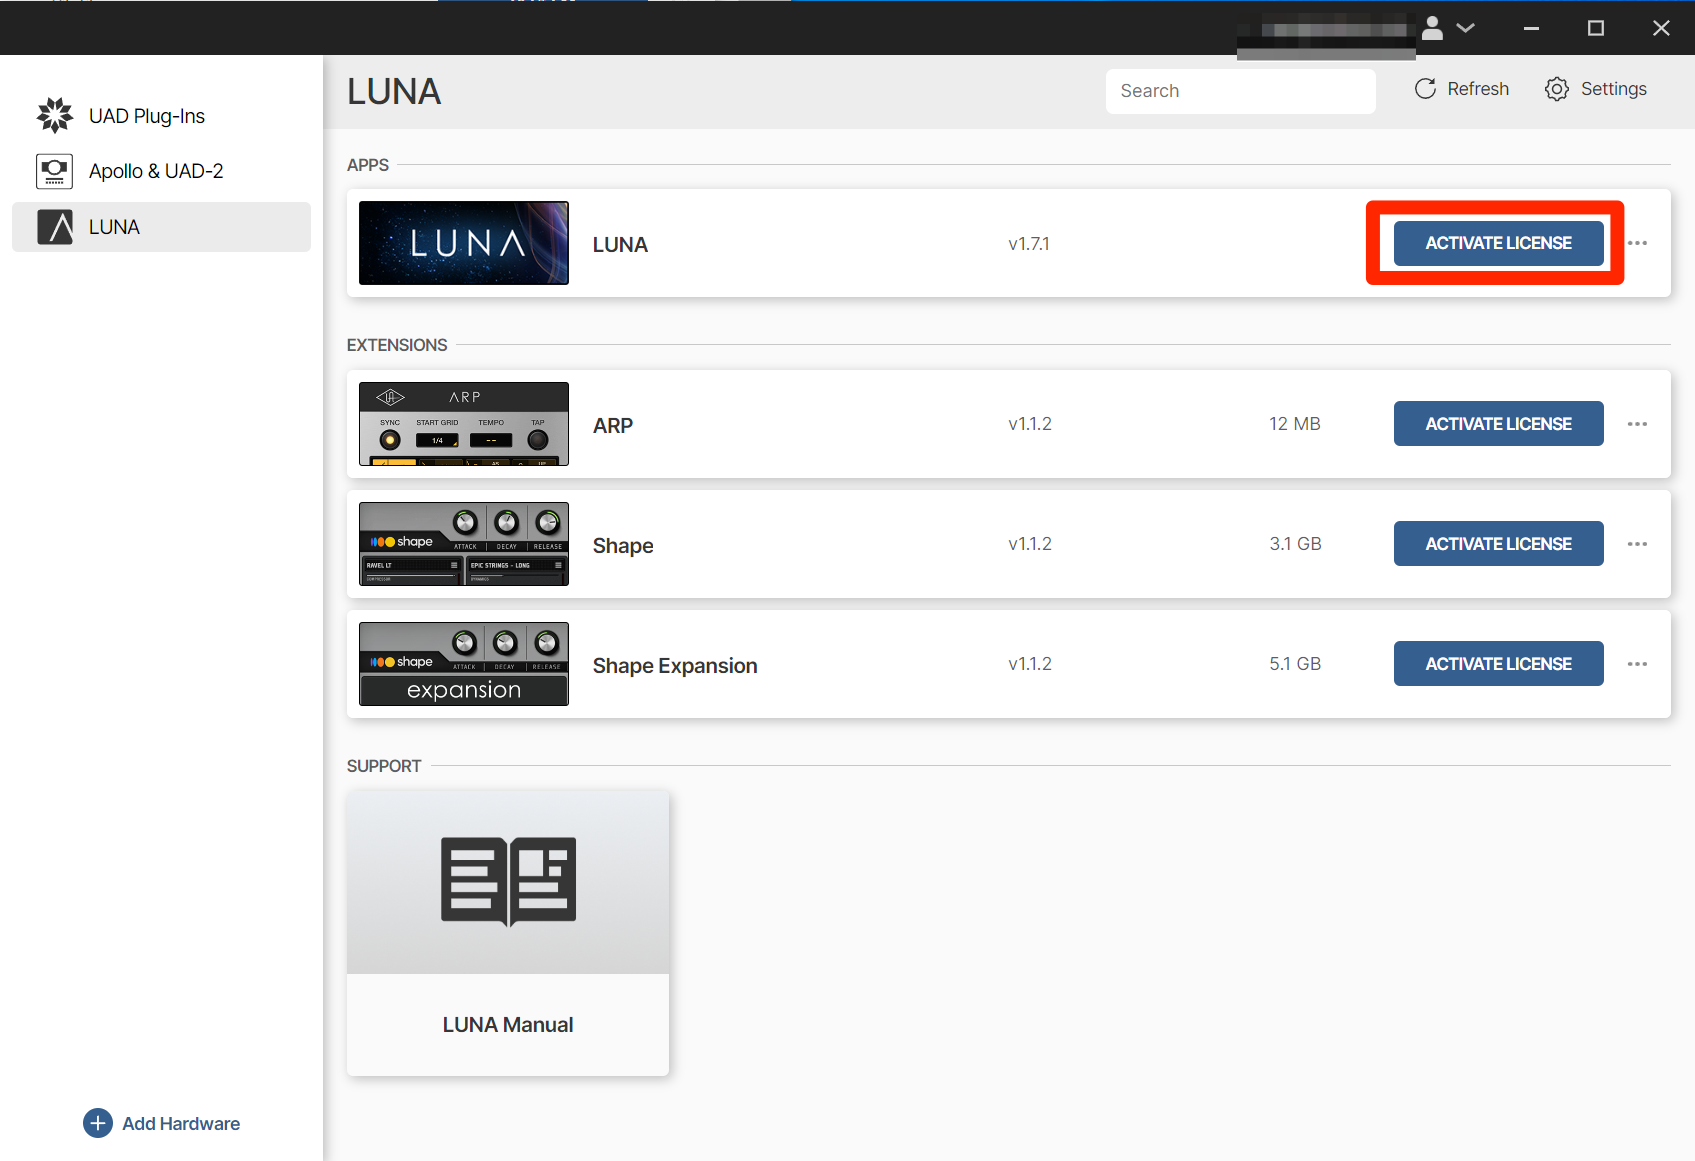Click the ARP size 12 MB text
The image size is (1695, 1161).
[1295, 424]
